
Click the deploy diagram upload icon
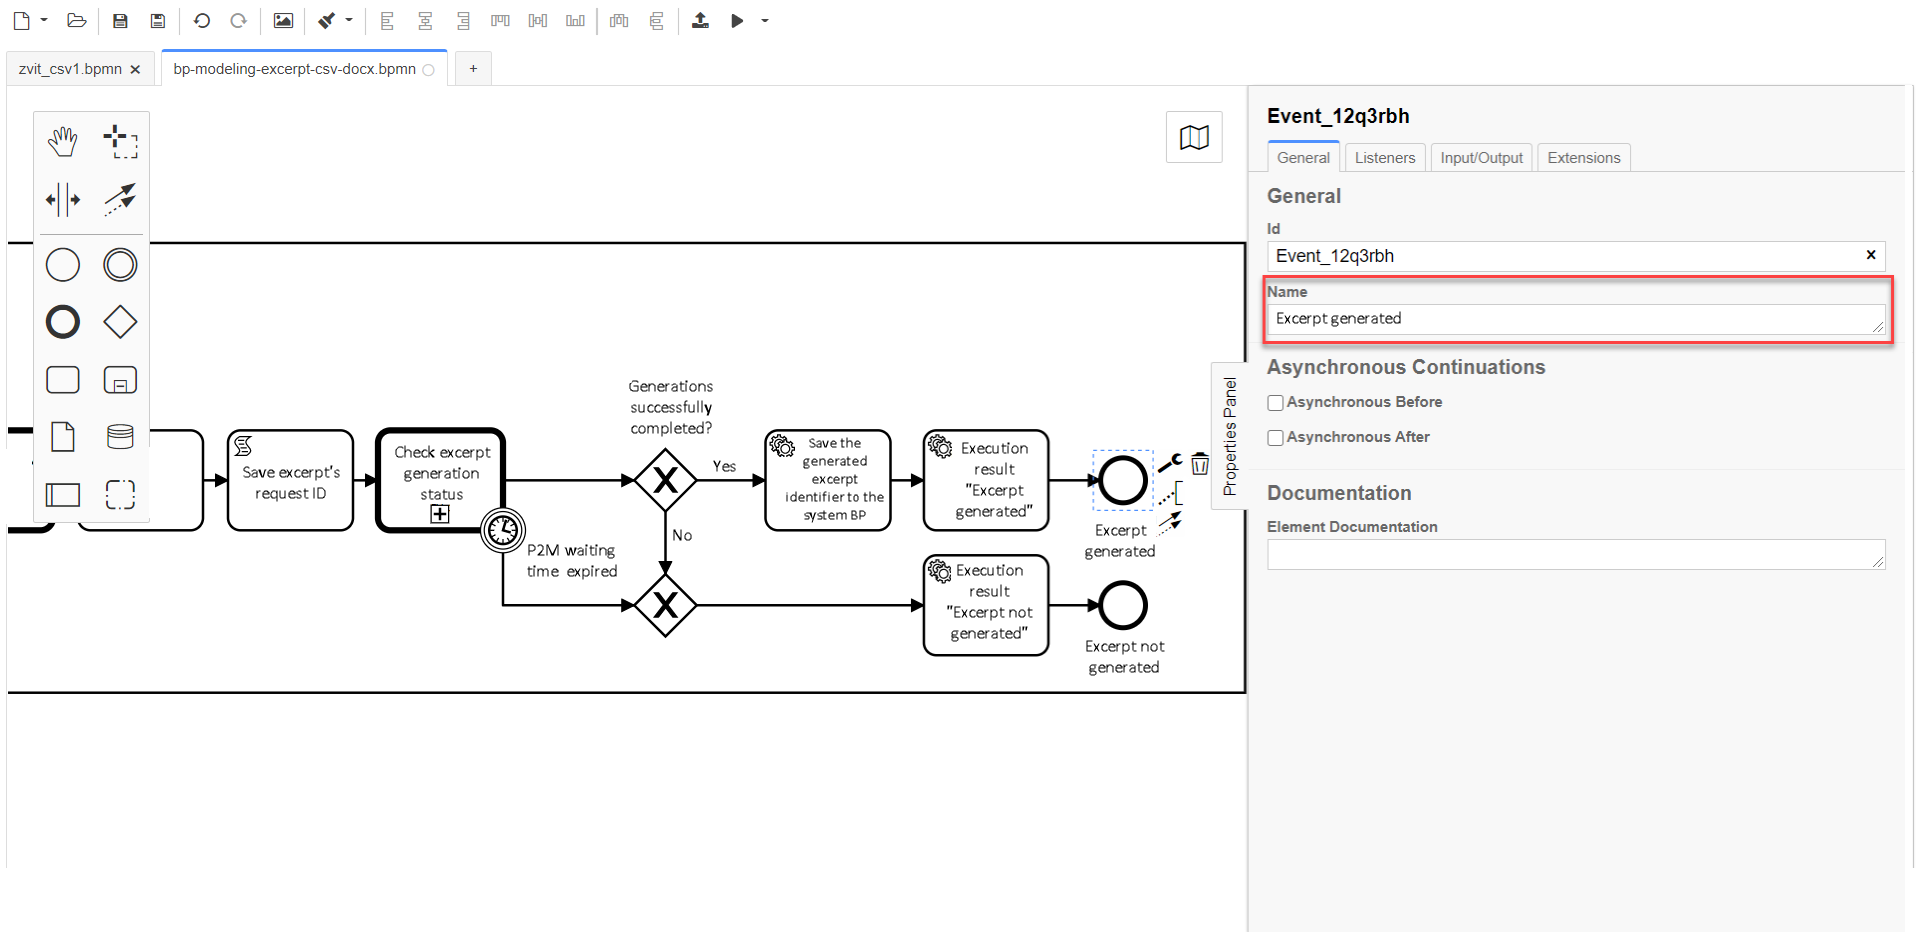coord(700,20)
